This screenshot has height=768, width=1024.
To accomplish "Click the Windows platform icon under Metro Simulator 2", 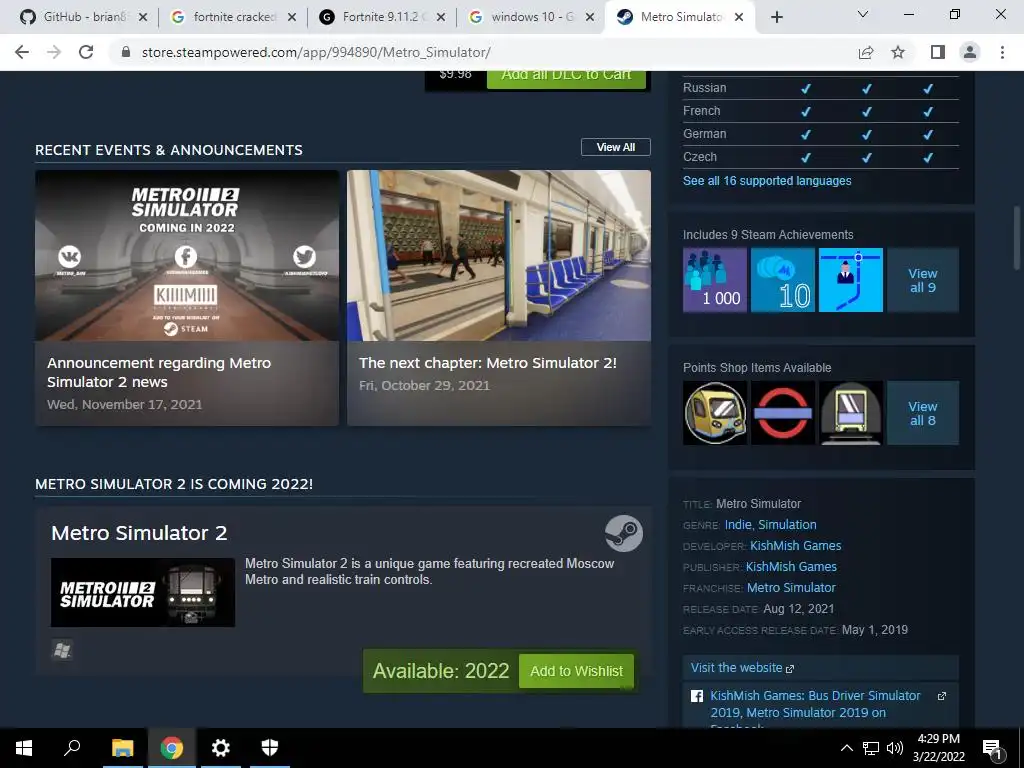I will click(62, 650).
